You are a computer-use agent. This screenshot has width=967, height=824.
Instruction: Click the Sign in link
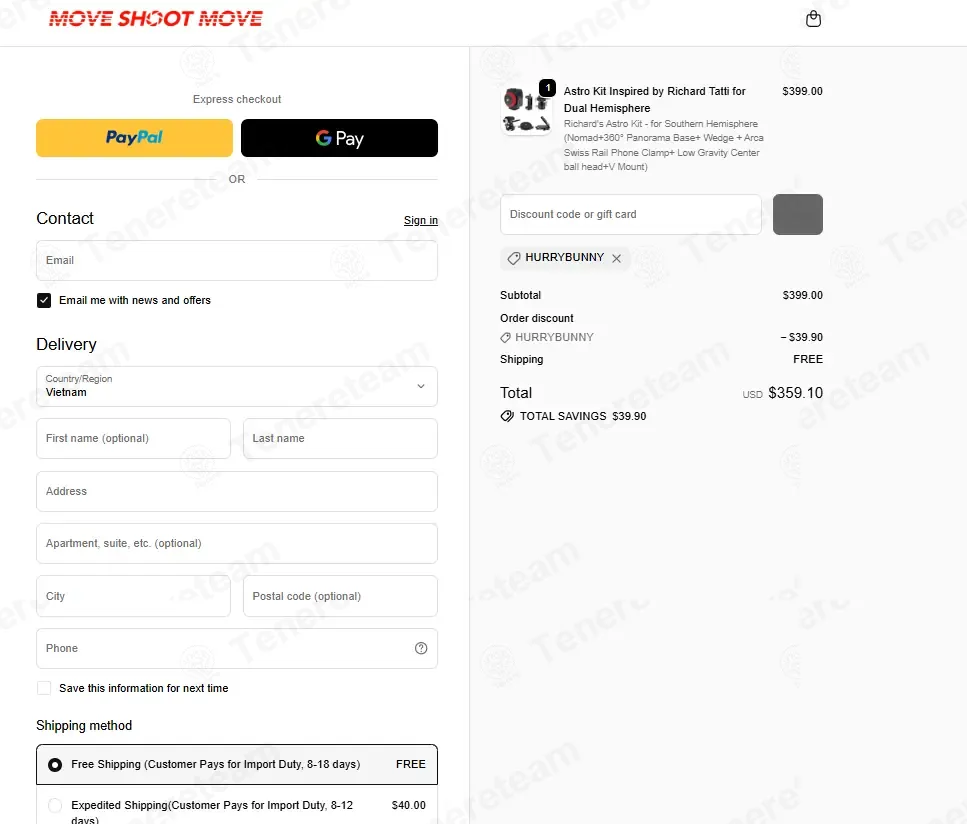tap(421, 220)
